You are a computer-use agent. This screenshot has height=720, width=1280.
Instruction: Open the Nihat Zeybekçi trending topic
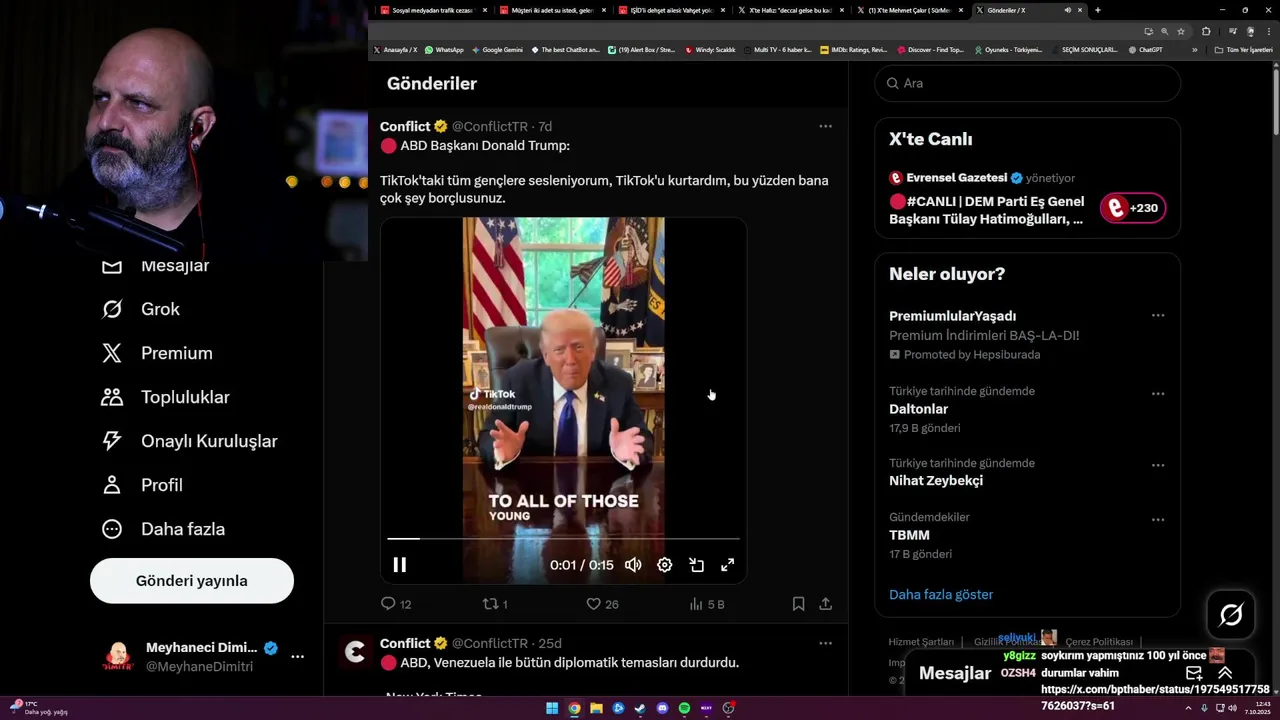coord(936,481)
